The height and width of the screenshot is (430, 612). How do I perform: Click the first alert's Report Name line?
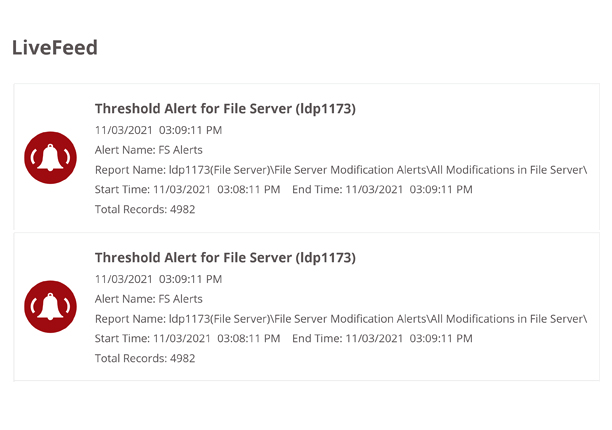[341, 170]
